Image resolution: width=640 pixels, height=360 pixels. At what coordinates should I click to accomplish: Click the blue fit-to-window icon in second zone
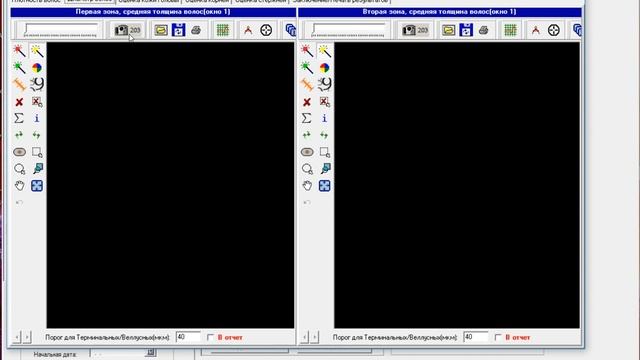coord(324,186)
